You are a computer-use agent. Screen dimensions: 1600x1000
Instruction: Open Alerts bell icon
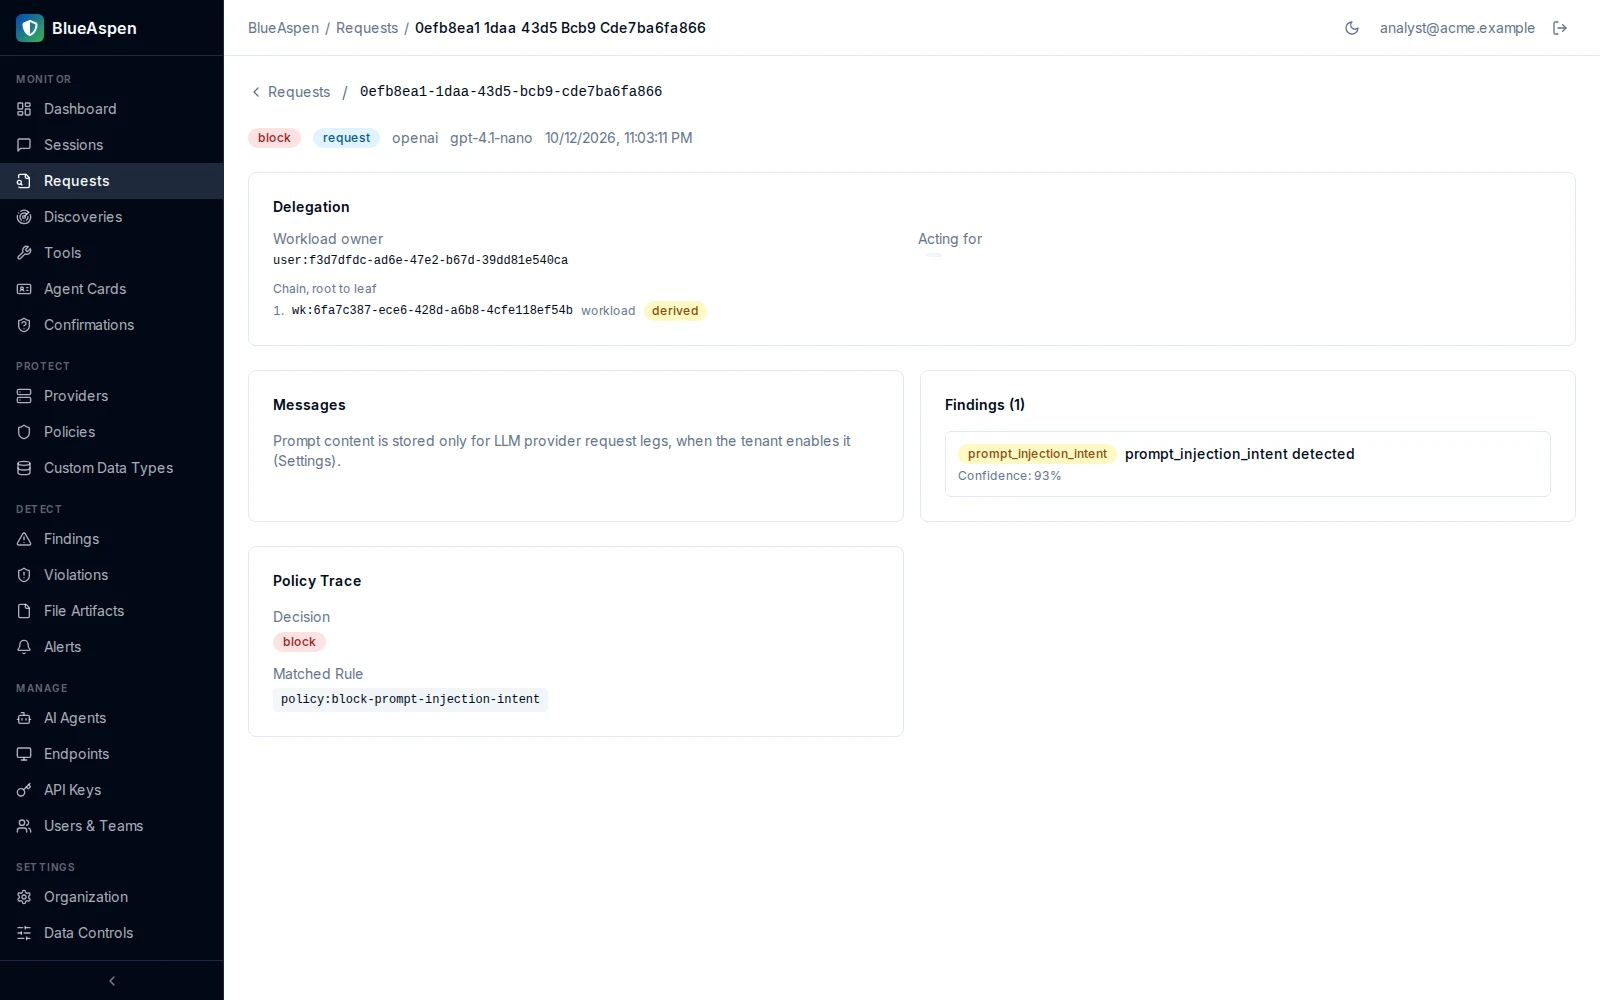24,647
